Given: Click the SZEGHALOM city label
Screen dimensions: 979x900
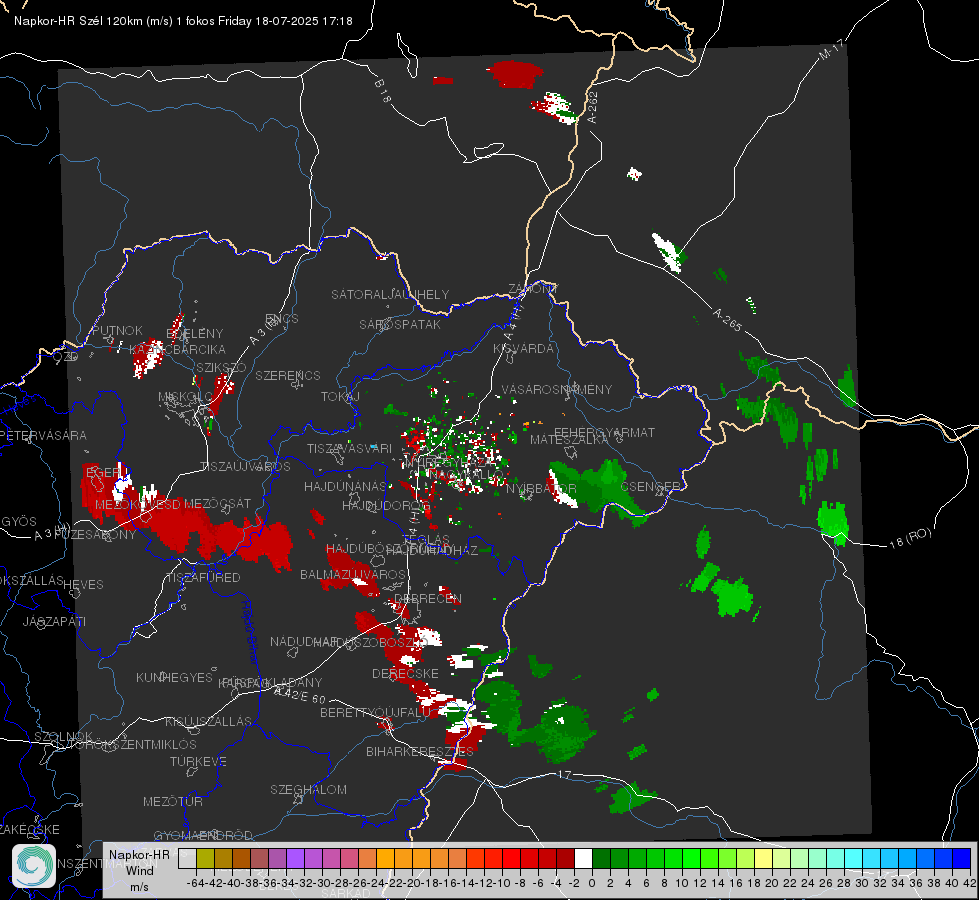Looking at the screenshot, I should tap(308, 789).
